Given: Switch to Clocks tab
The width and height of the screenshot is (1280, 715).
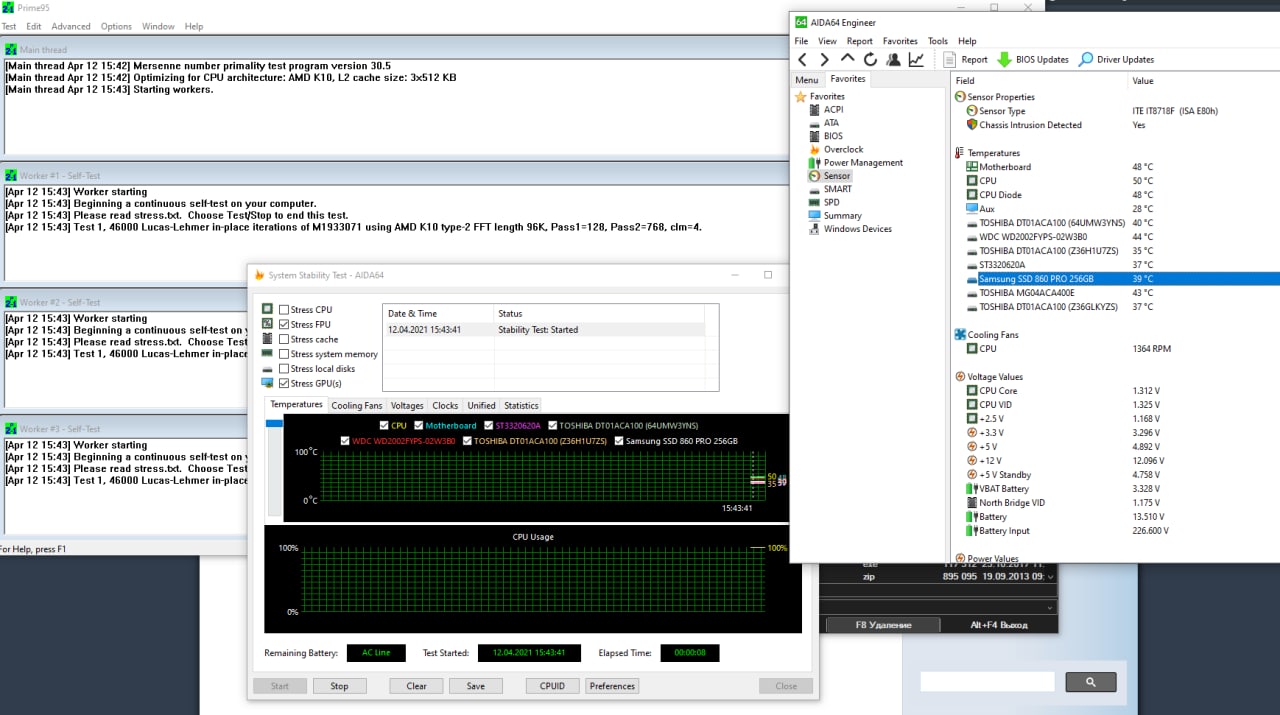Looking at the screenshot, I should [x=445, y=405].
